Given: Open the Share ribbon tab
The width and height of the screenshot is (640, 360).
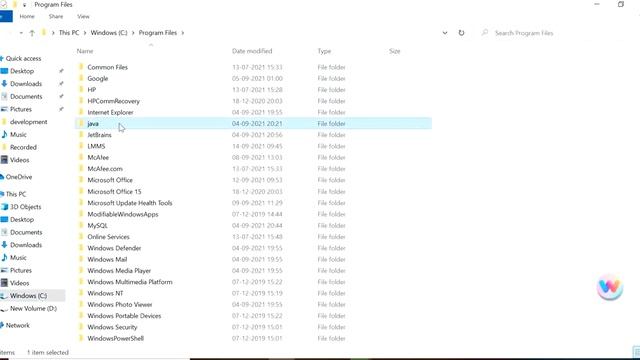Looking at the screenshot, I should point(56,16).
